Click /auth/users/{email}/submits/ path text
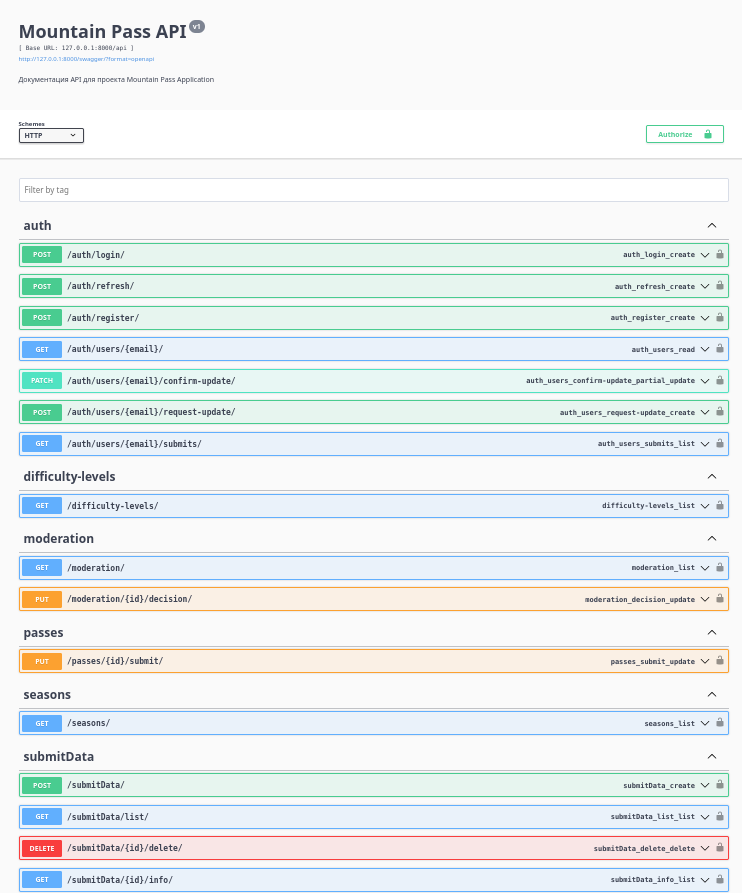Viewport: 742px width, 893px height. pos(134,444)
